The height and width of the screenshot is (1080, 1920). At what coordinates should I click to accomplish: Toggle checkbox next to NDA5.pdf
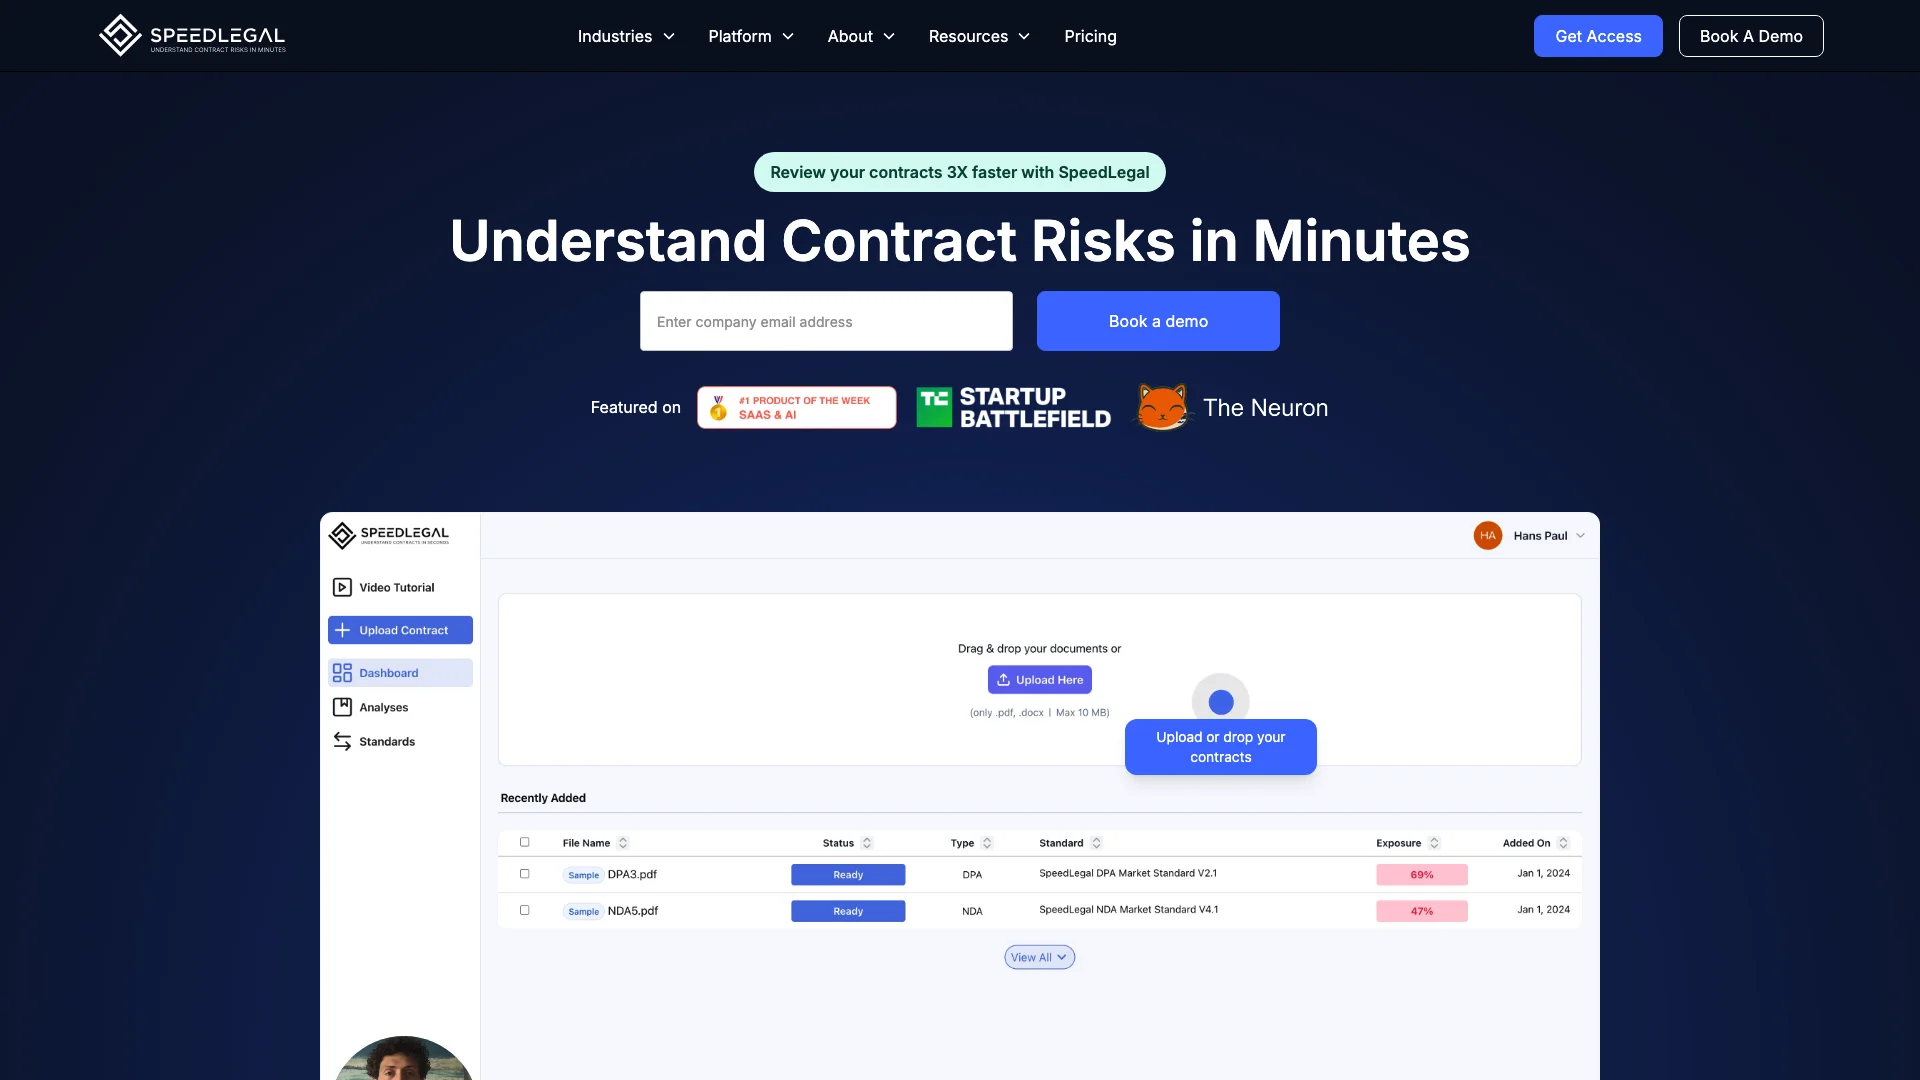pos(524,910)
